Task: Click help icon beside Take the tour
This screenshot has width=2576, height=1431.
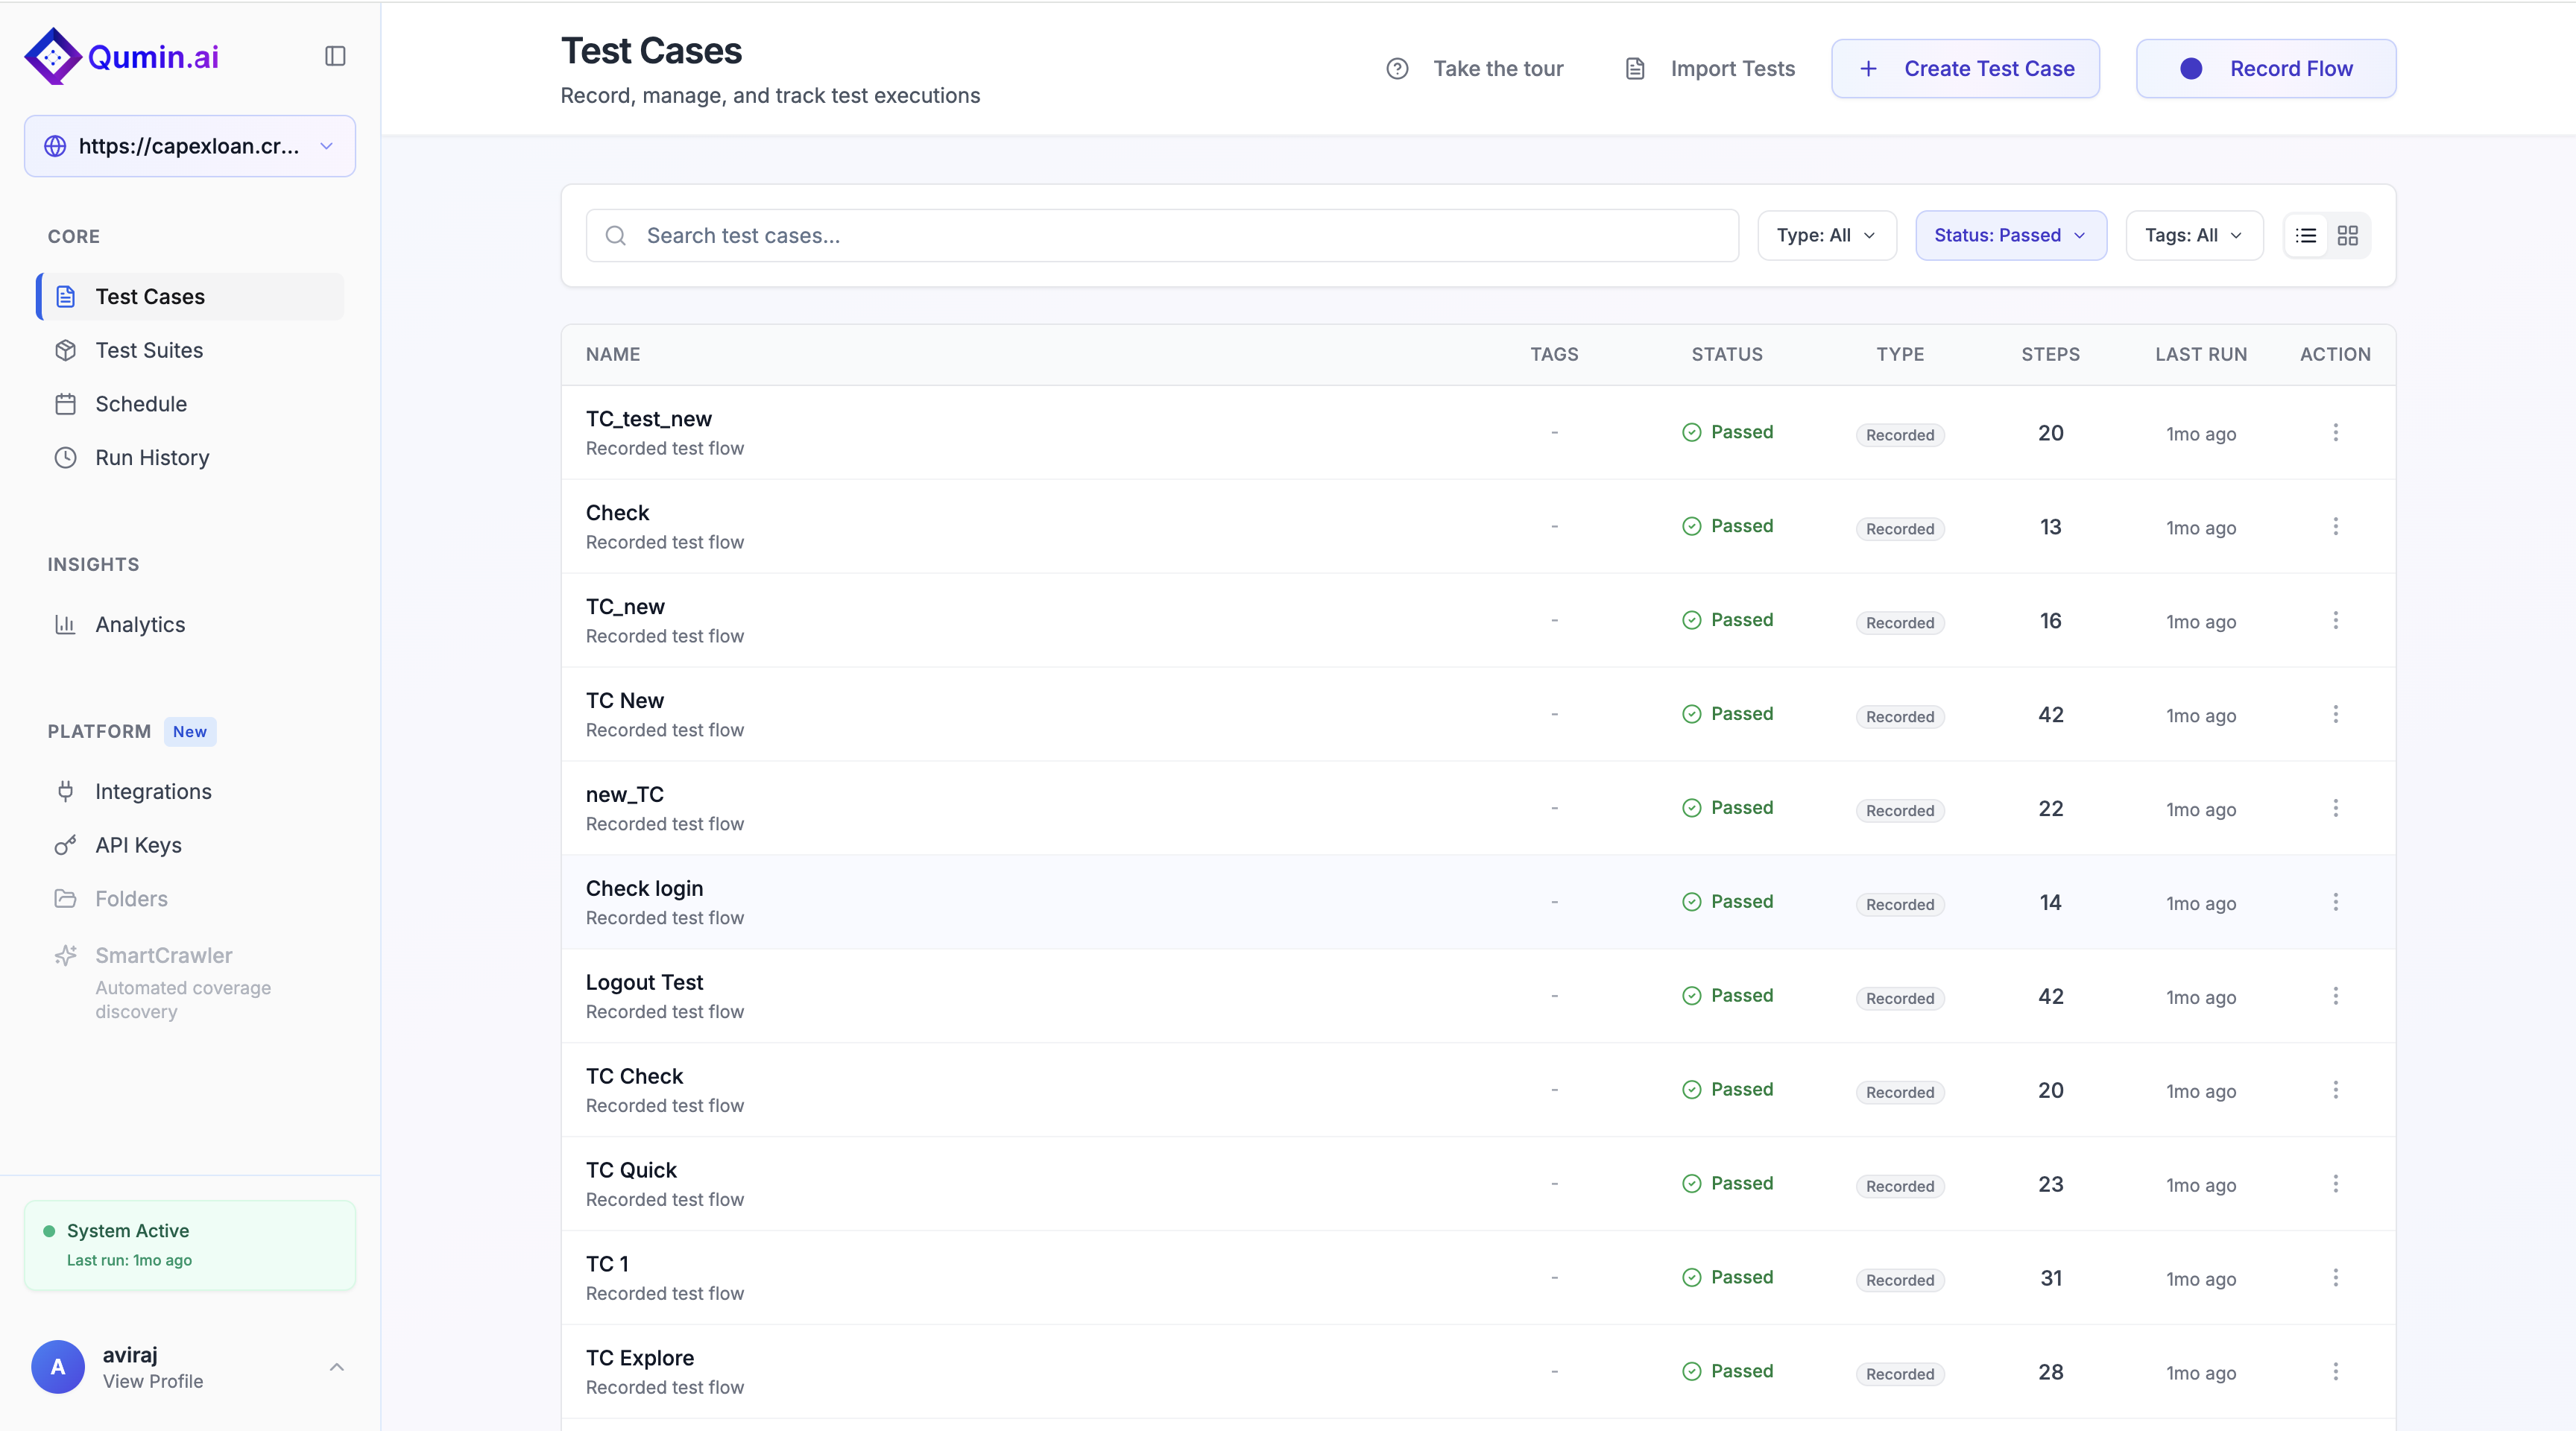Action: click(1397, 69)
